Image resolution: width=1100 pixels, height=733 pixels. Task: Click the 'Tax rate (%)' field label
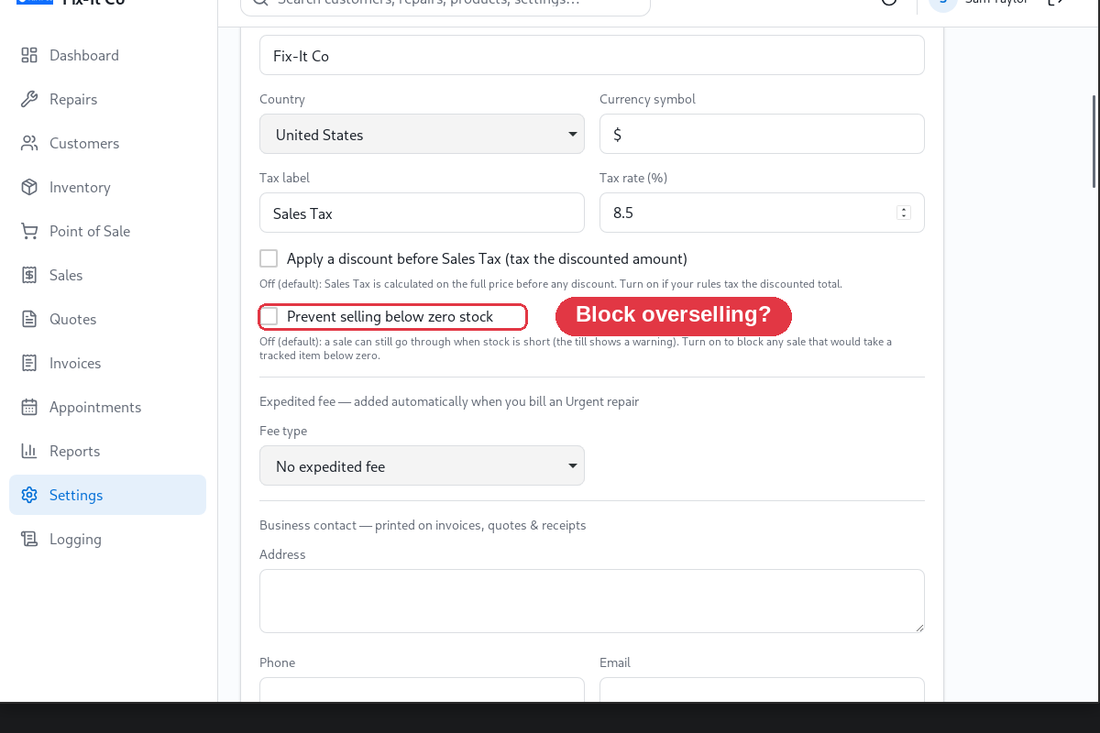tap(633, 177)
